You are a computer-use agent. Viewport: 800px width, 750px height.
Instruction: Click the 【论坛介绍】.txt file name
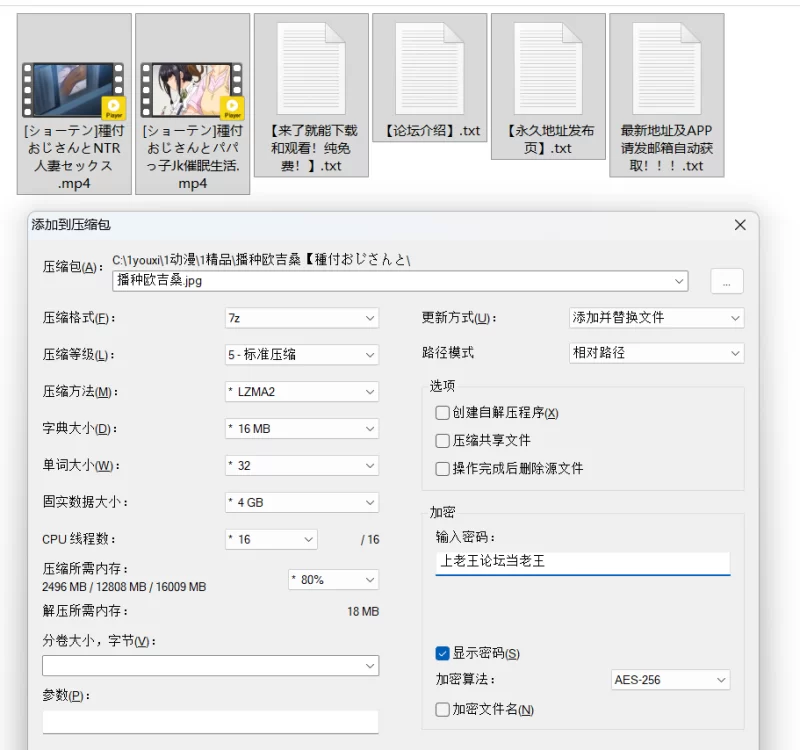[431, 131]
